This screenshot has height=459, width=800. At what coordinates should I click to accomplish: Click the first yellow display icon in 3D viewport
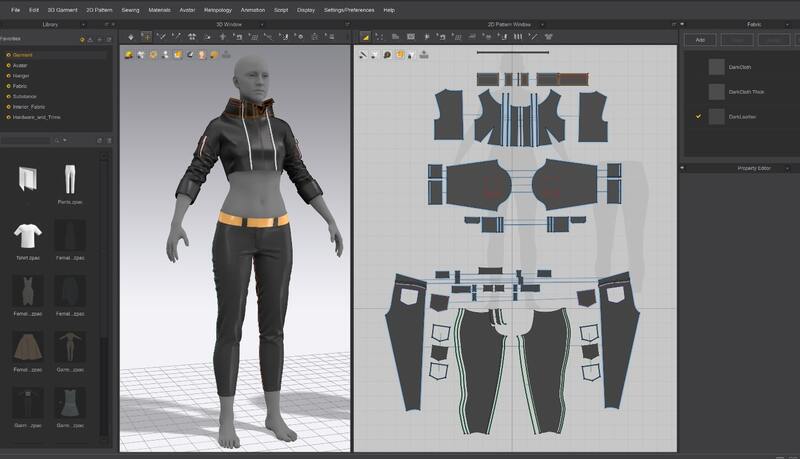pyautogui.click(x=129, y=54)
